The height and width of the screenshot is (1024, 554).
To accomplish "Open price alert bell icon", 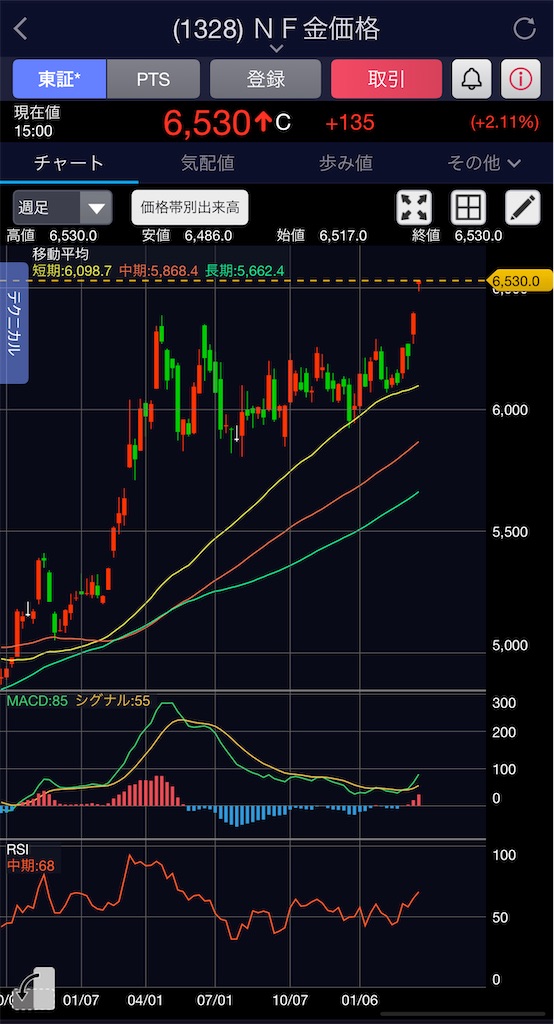I will coord(471,79).
